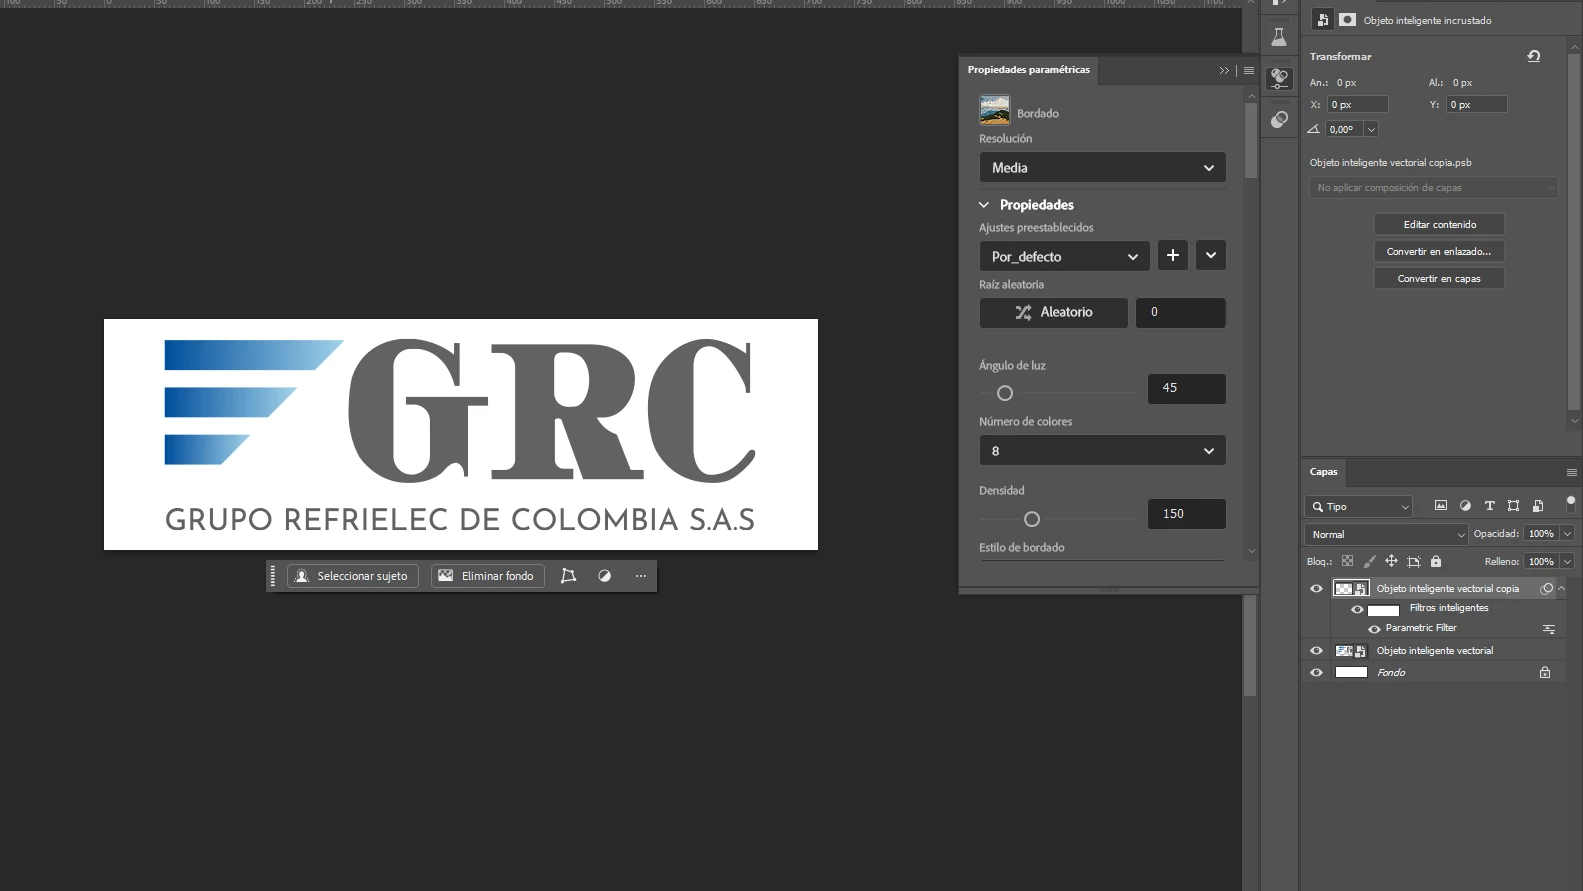The width and height of the screenshot is (1583, 891).
Task: Click the Densidad slider handle
Action: pos(1032,519)
